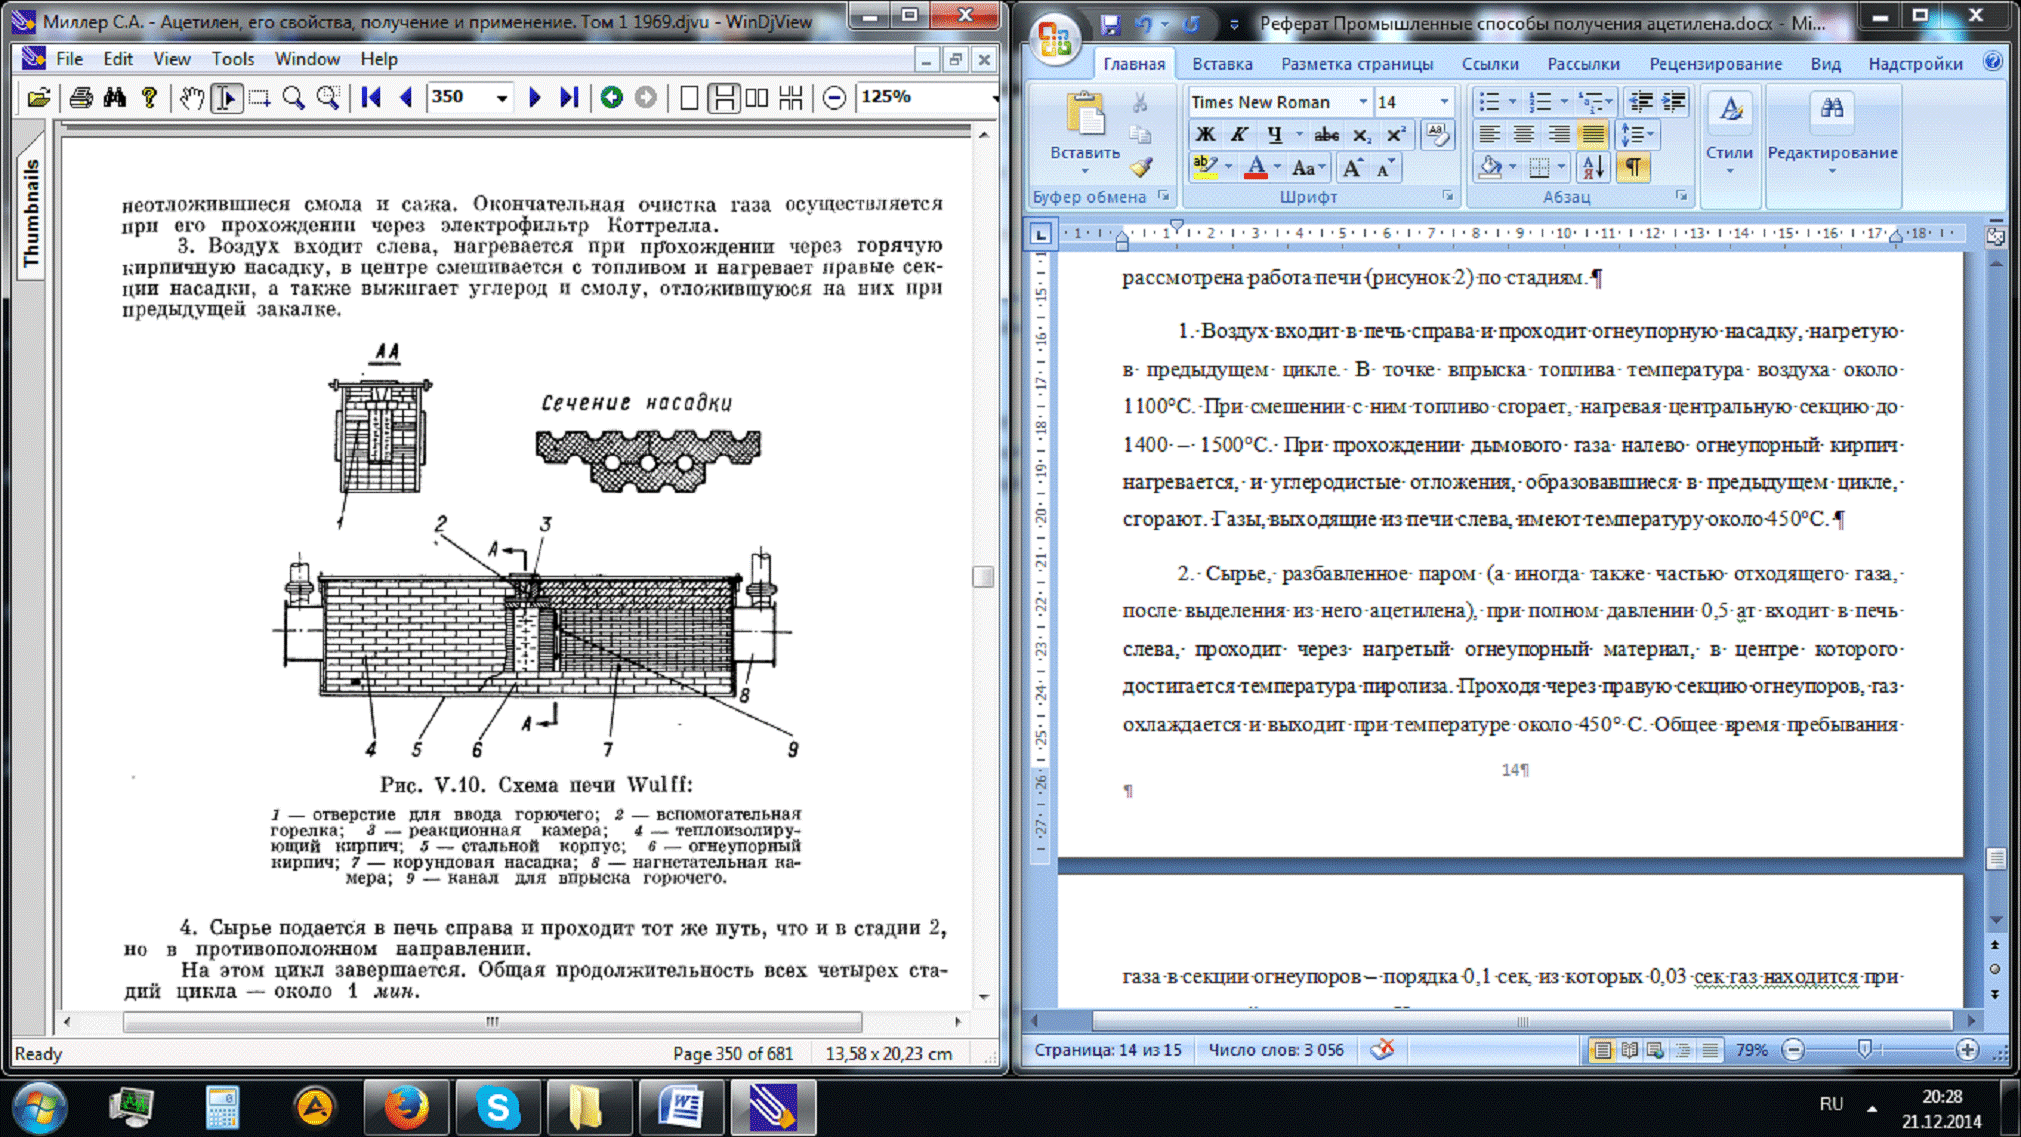Open the Tools menu in WinDjView
2021x1137 pixels.
pyautogui.click(x=232, y=59)
